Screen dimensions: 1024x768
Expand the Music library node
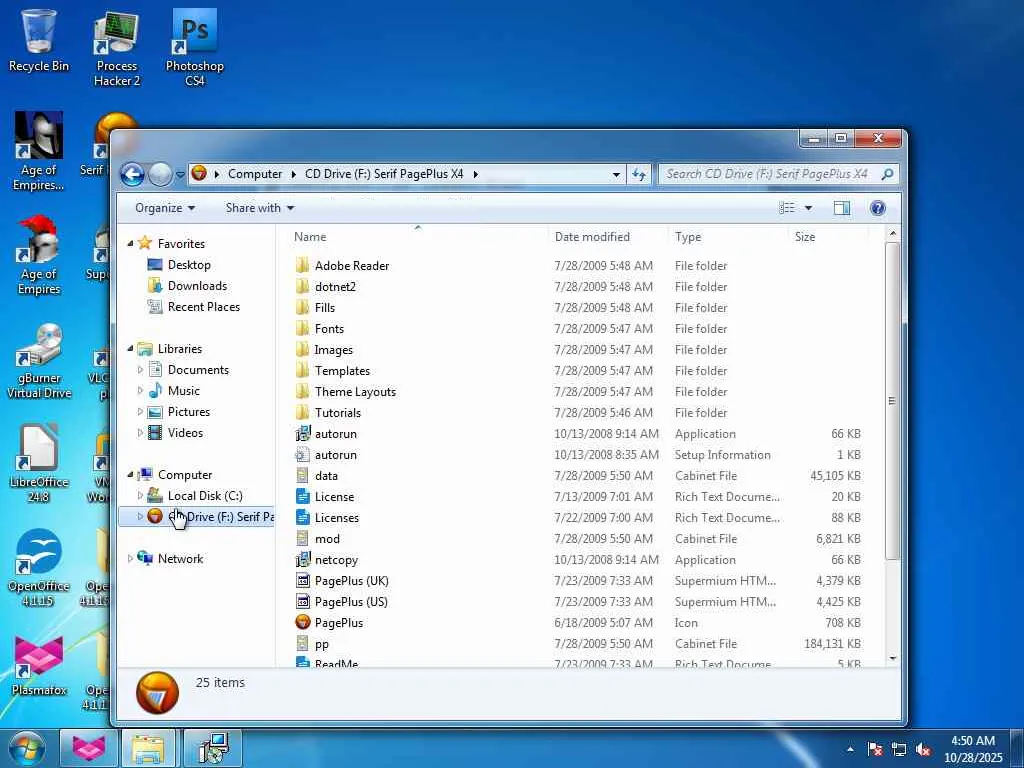coord(140,391)
